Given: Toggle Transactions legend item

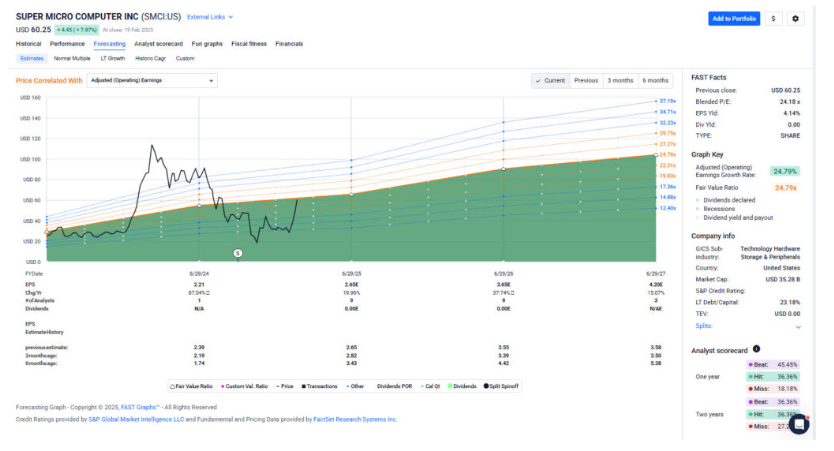Looking at the screenshot, I should pos(320,386).
